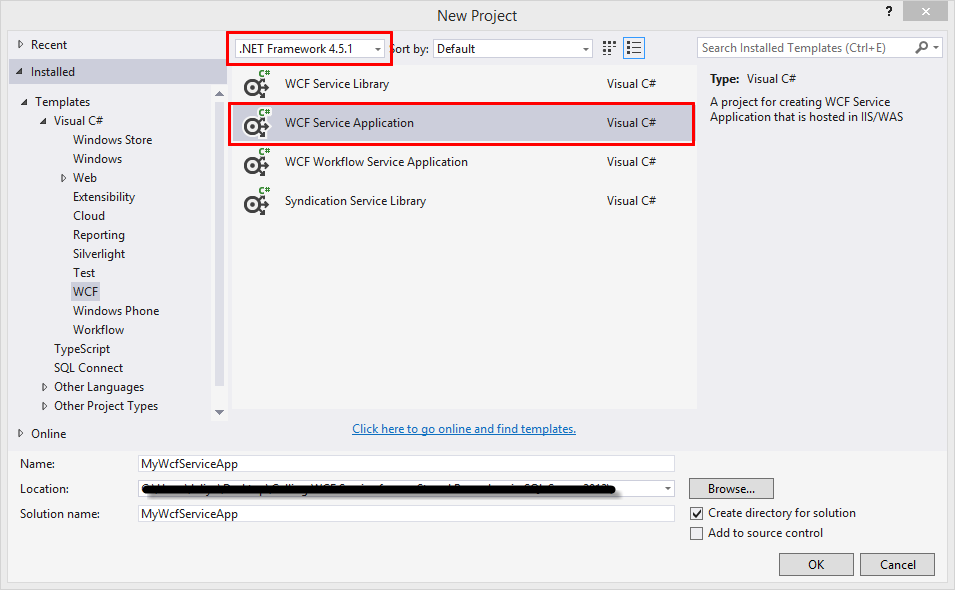Select Syndication Service Library text
Image resolution: width=955 pixels, height=590 pixels.
click(x=355, y=201)
